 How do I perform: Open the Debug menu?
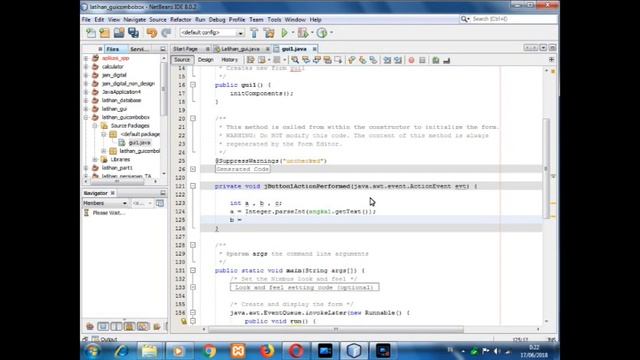[x=217, y=20]
